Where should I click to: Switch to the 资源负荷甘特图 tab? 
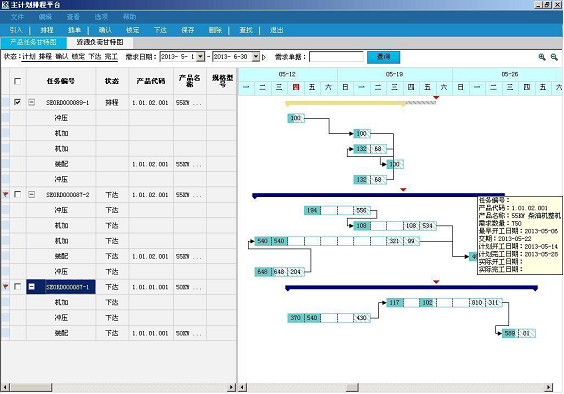click(x=100, y=42)
